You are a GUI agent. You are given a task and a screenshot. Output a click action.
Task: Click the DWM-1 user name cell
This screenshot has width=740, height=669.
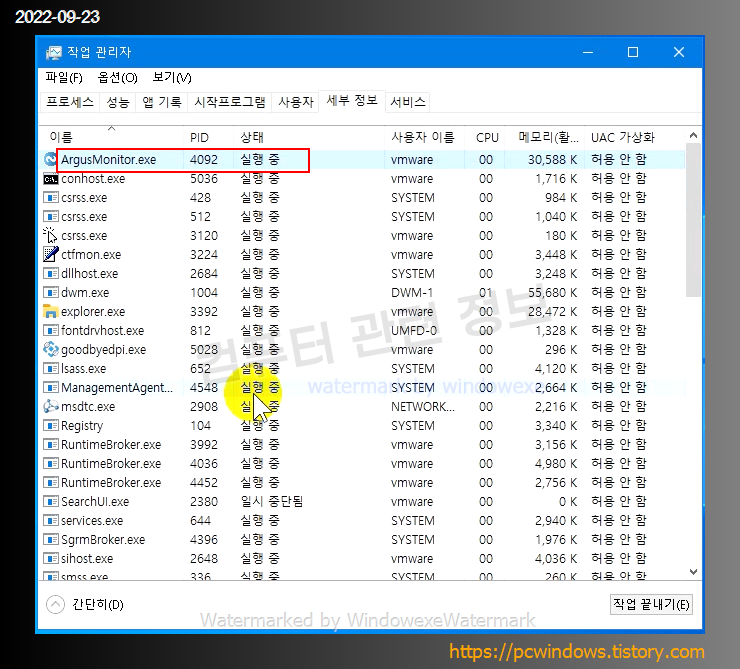point(412,293)
